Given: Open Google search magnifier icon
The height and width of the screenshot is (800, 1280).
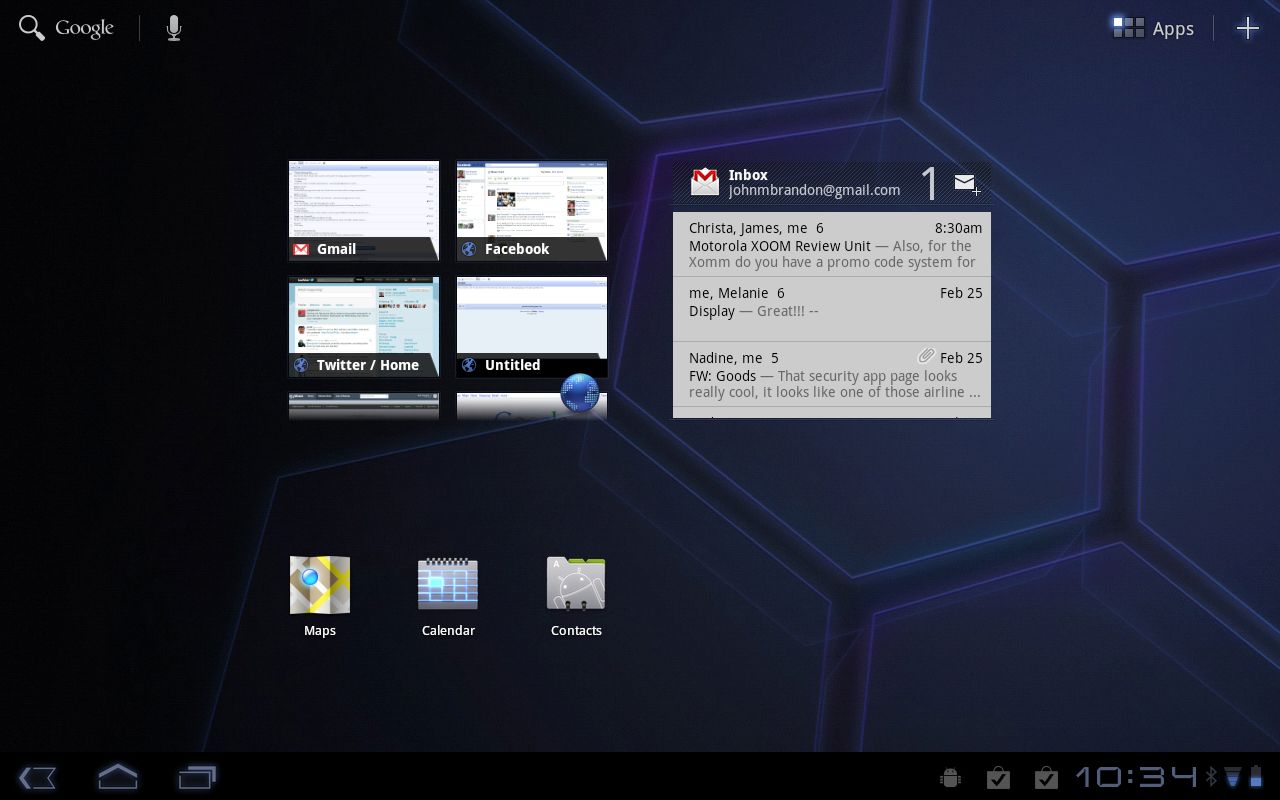Looking at the screenshot, I should (32, 28).
